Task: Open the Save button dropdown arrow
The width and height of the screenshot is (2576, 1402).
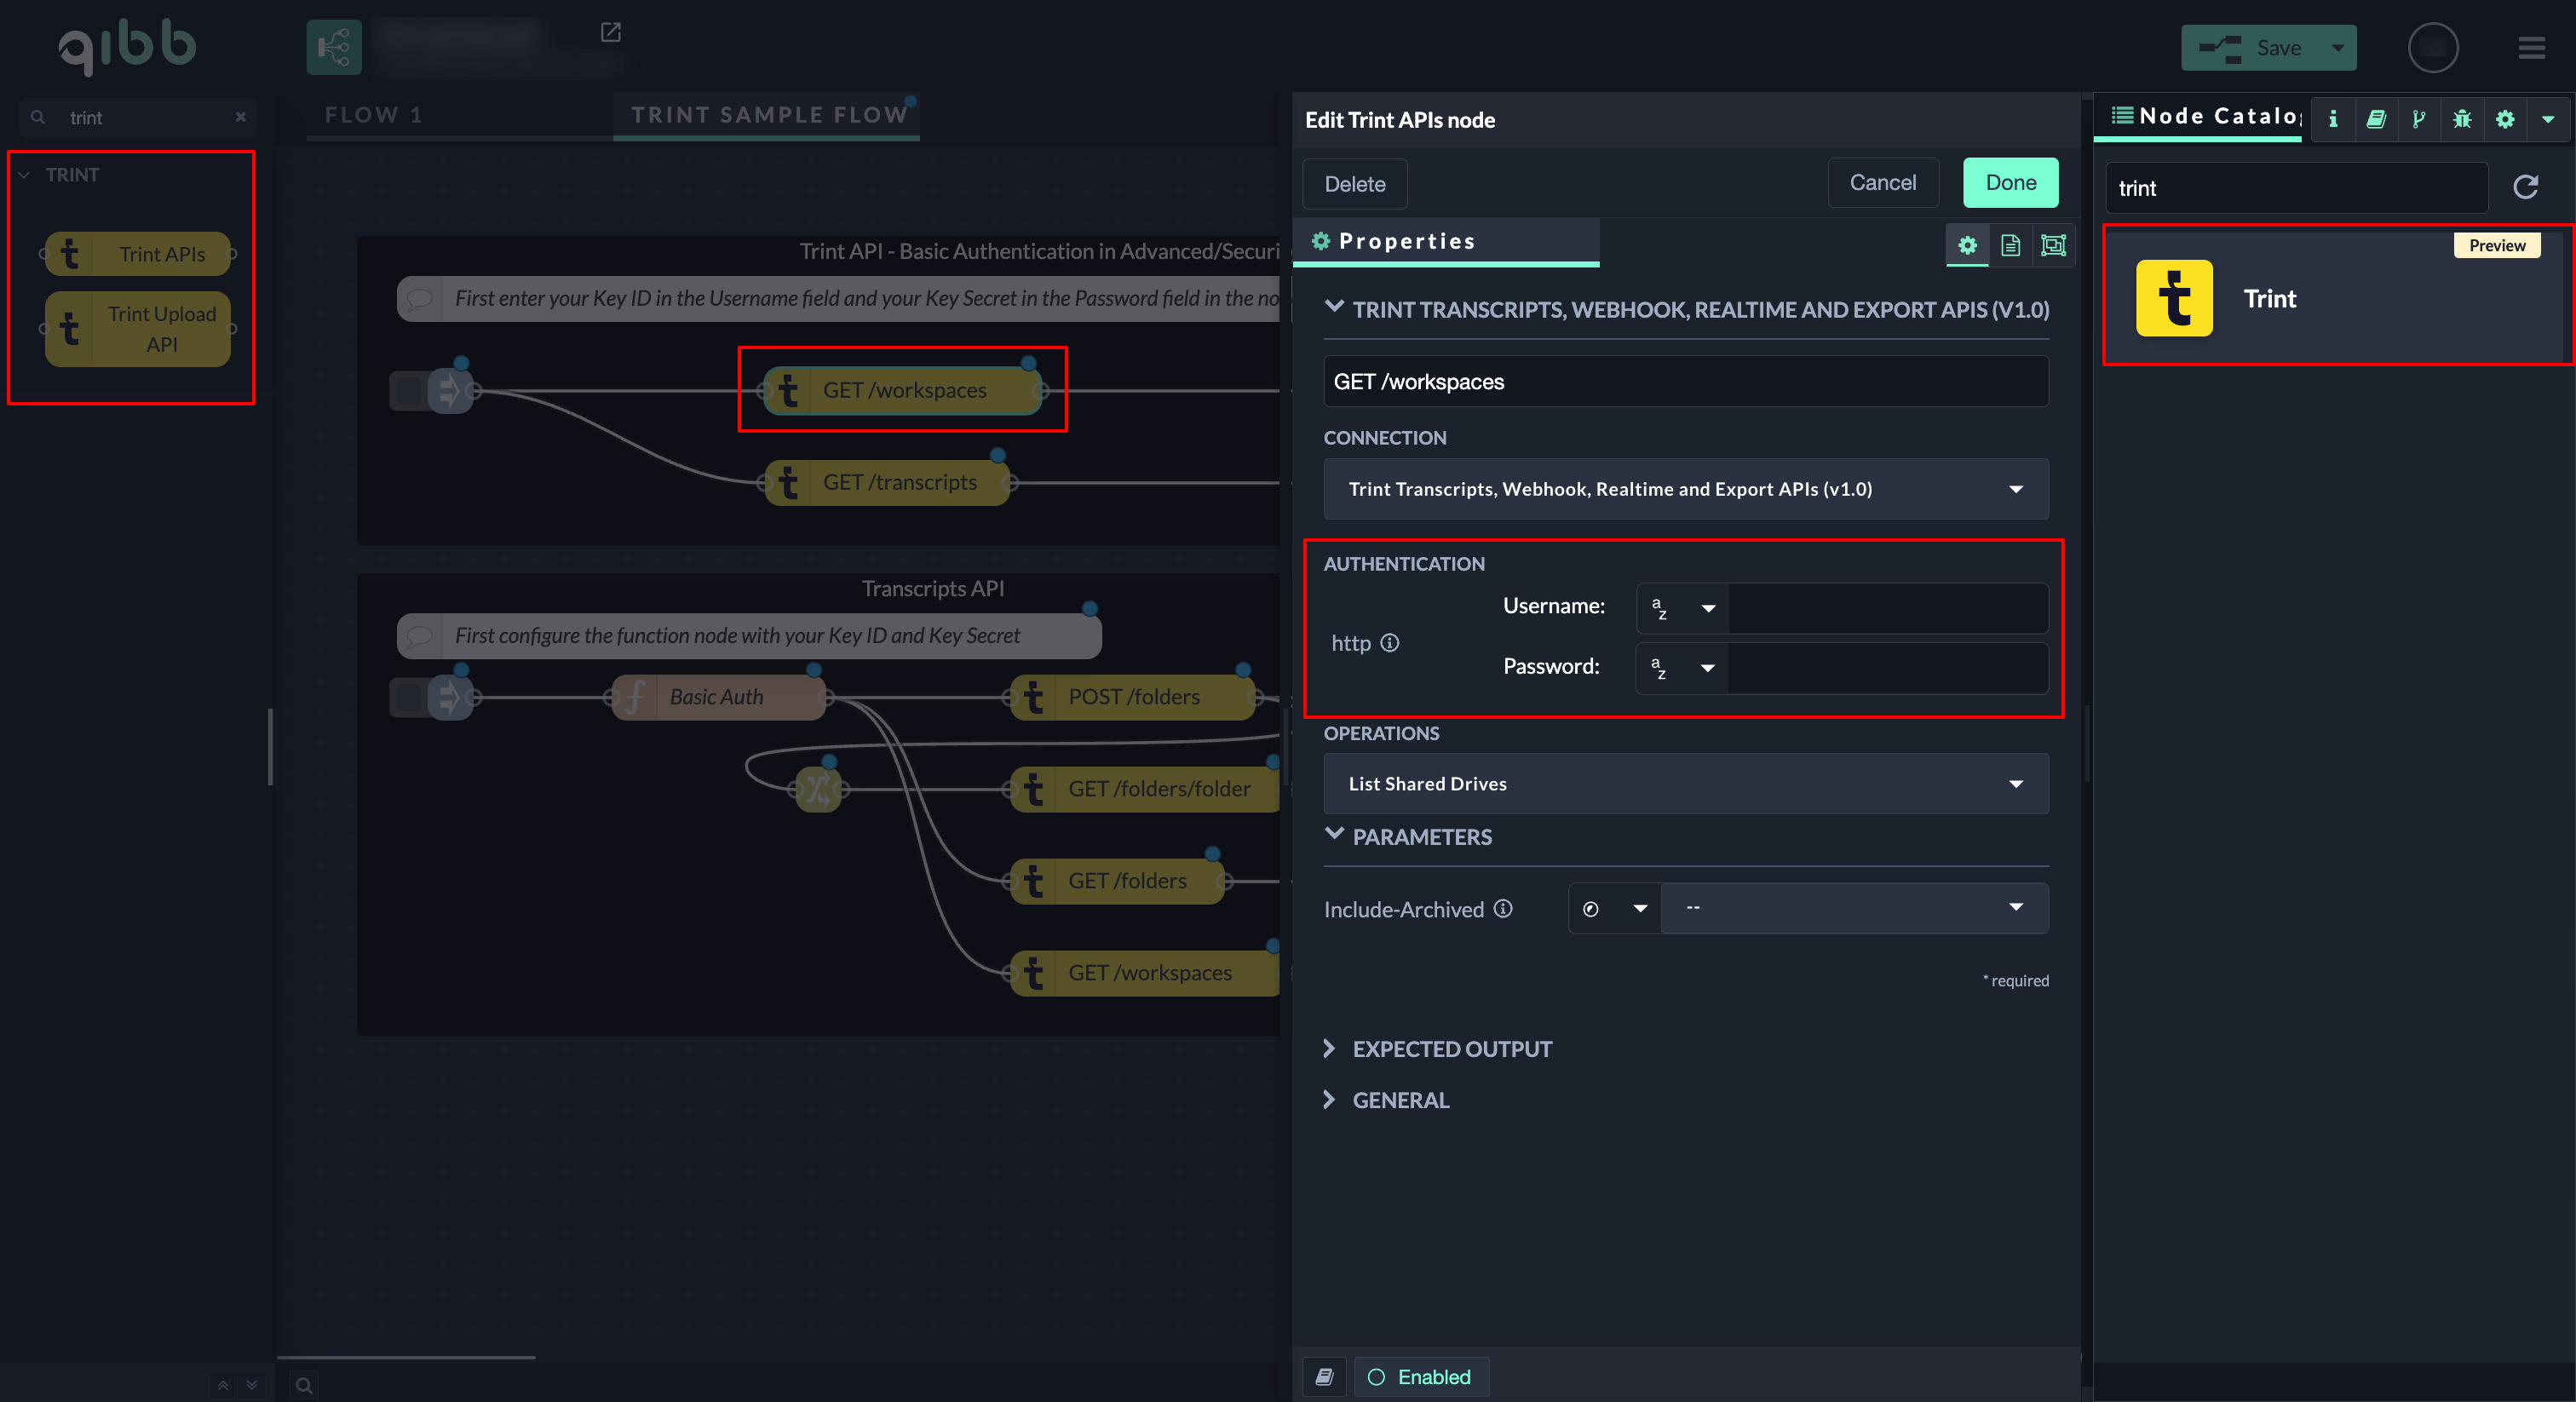Action: point(2337,48)
